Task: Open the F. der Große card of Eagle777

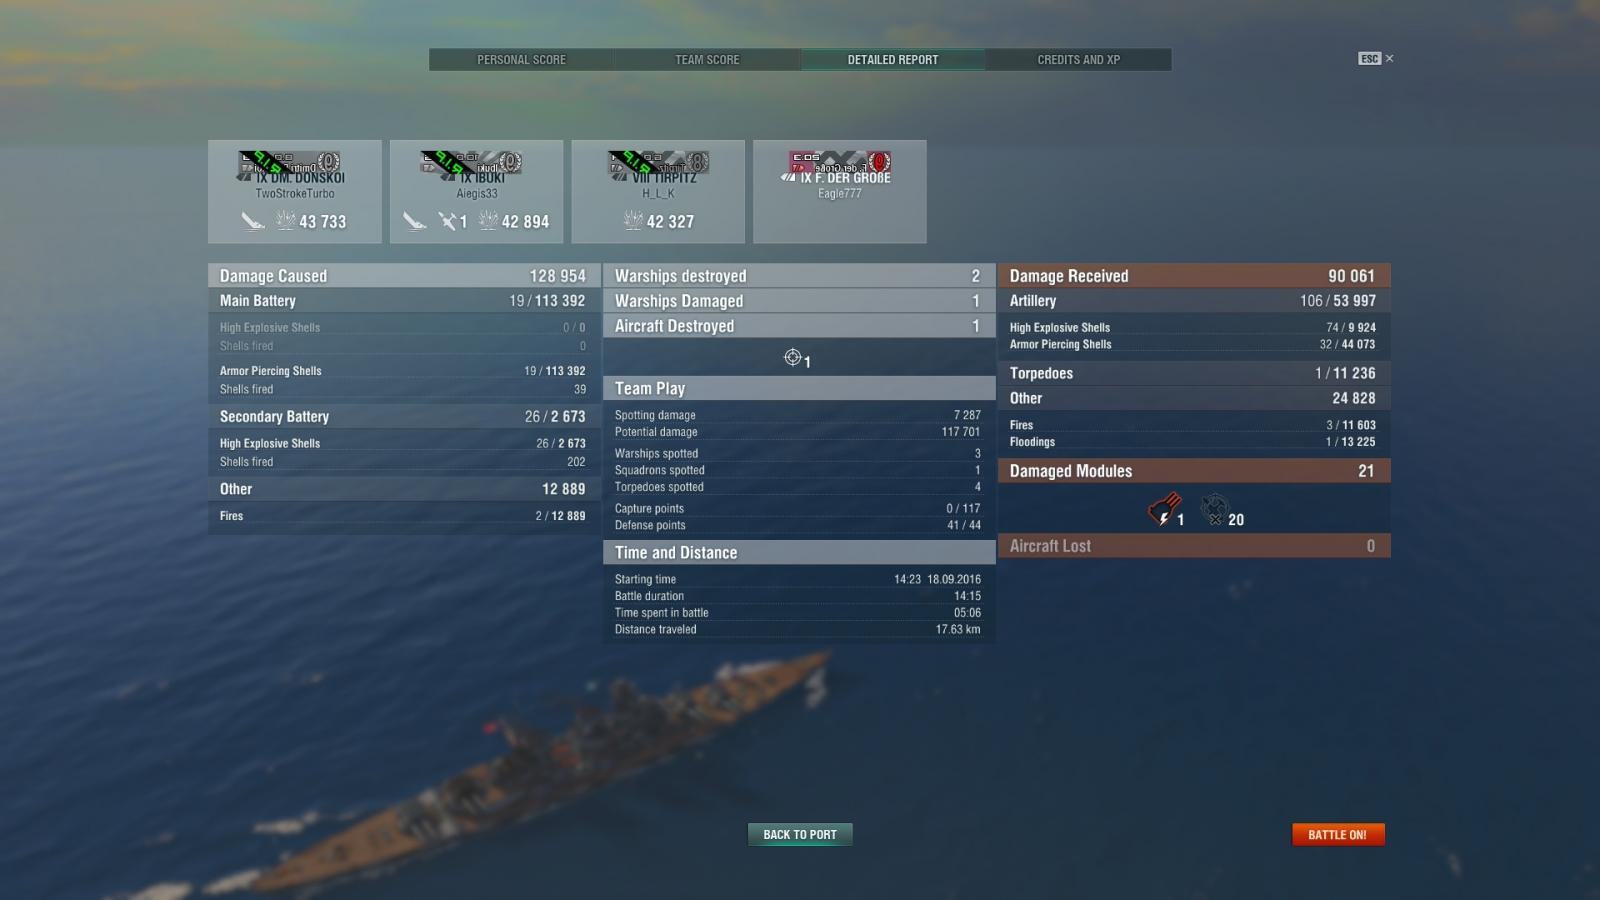Action: [x=840, y=192]
